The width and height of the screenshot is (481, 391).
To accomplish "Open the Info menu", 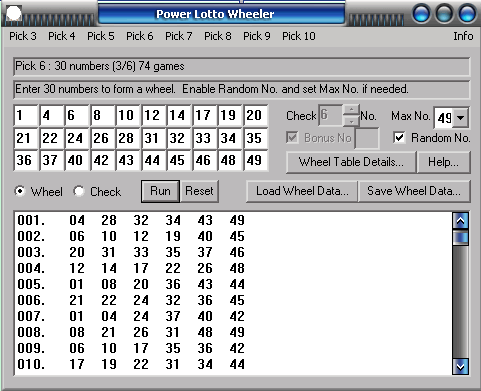I will (463, 36).
